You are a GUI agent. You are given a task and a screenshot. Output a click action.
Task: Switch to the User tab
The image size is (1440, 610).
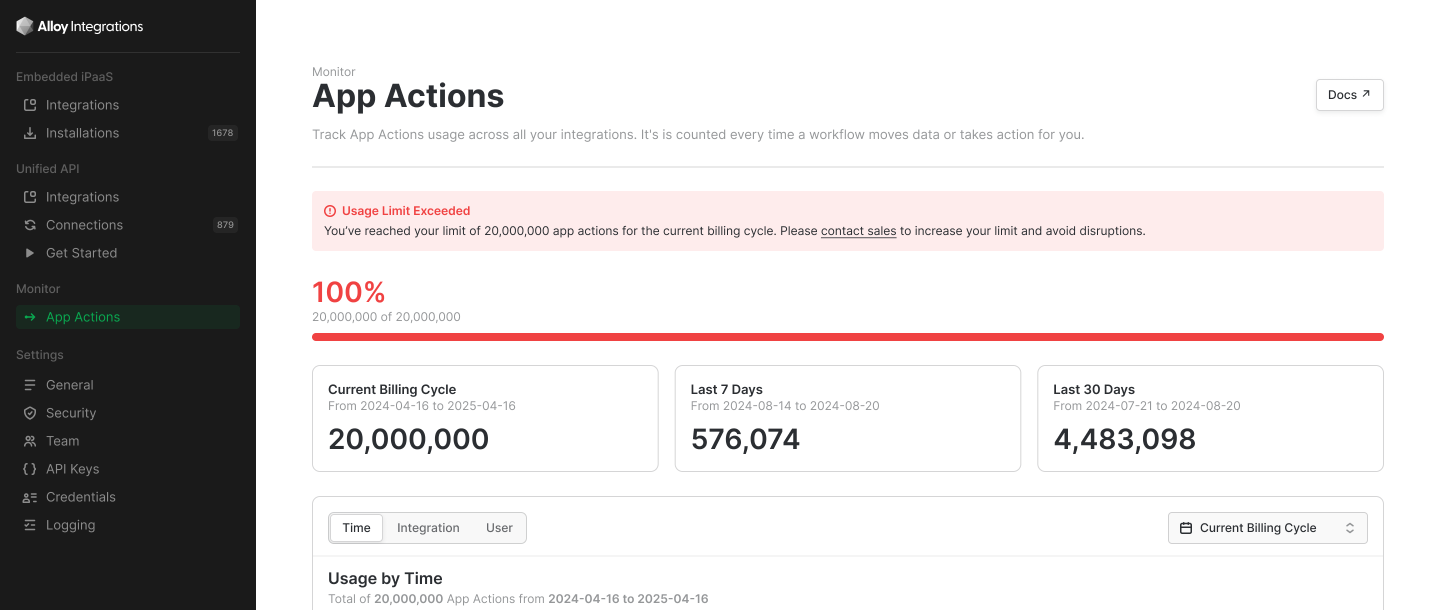tap(499, 528)
